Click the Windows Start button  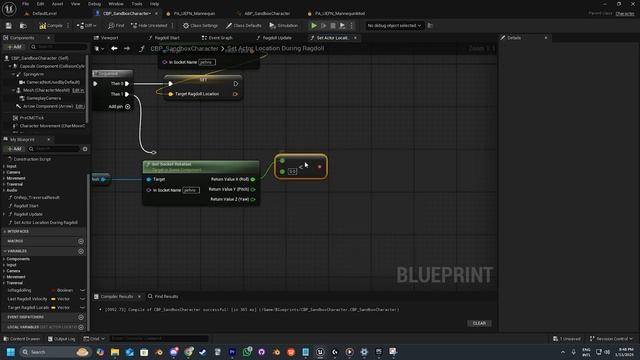pyautogui.click(x=11, y=352)
